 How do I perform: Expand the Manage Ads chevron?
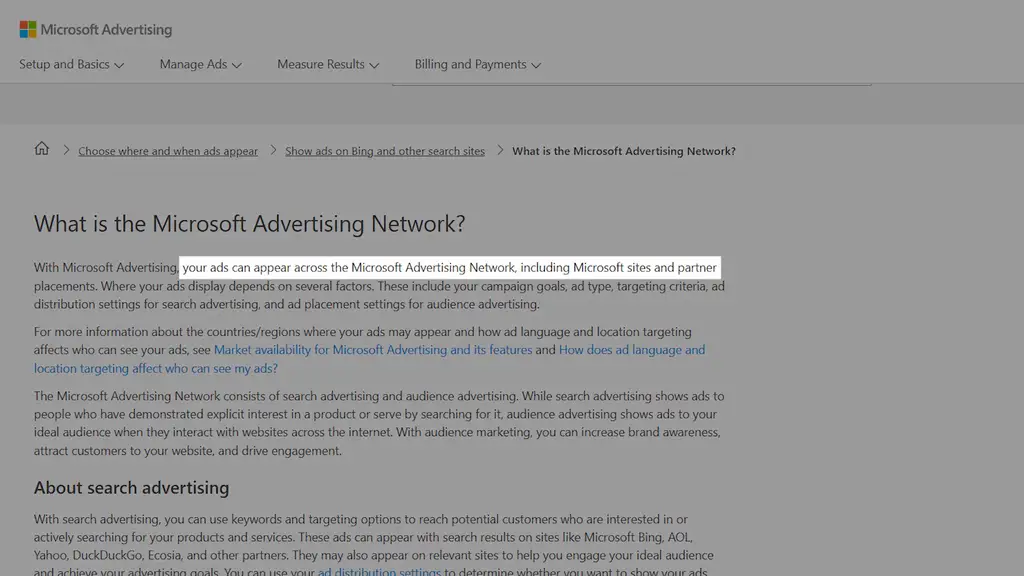pyautogui.click(x=236, y=65)
